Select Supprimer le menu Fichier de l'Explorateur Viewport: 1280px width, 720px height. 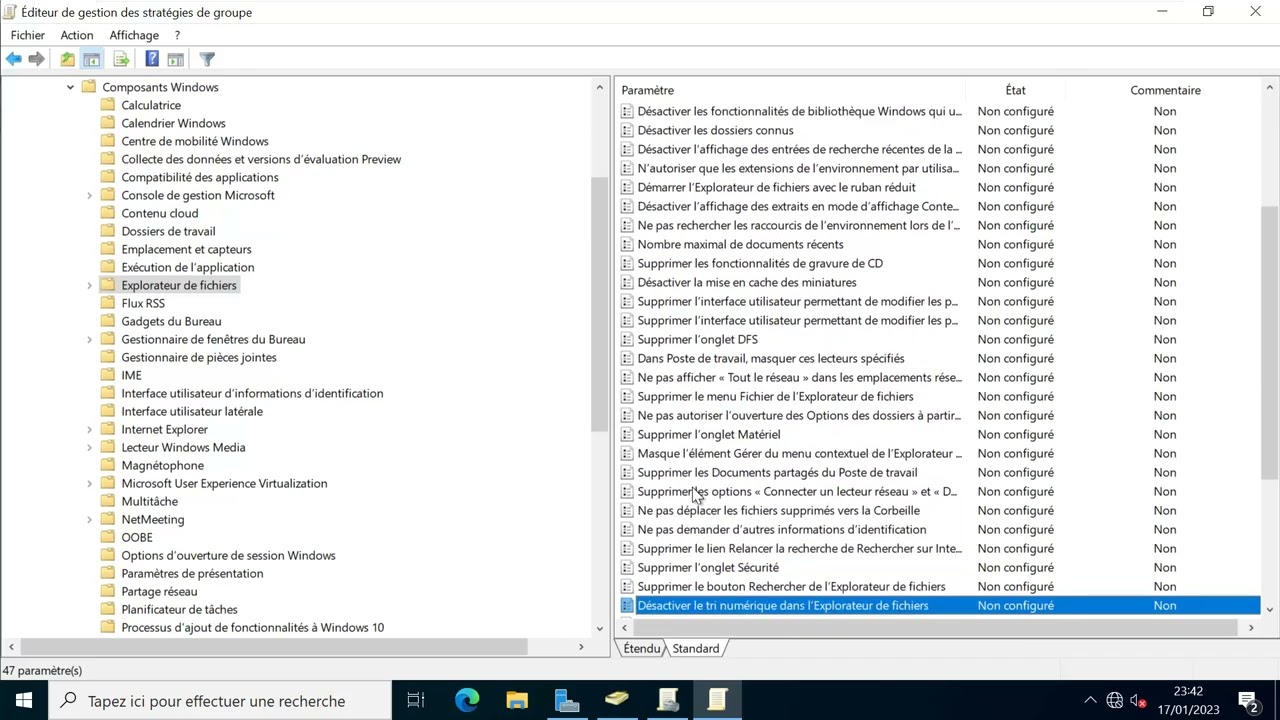775,396
